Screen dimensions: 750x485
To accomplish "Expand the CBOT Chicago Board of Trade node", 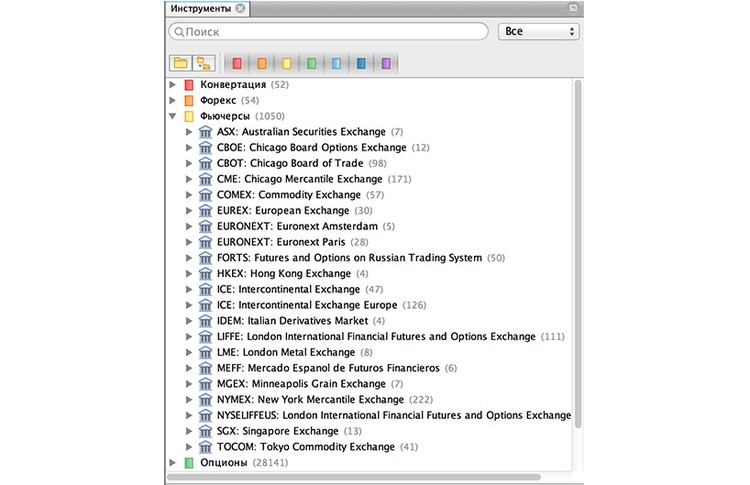I will pyautogui.click(x=189, y=164).
